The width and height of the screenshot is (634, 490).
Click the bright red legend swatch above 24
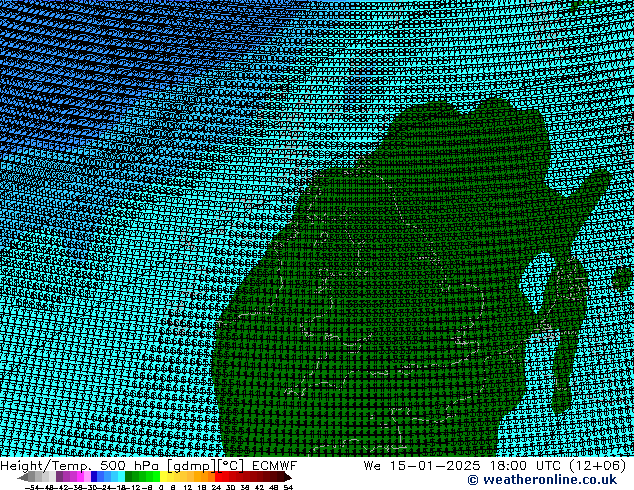(218, 477)
